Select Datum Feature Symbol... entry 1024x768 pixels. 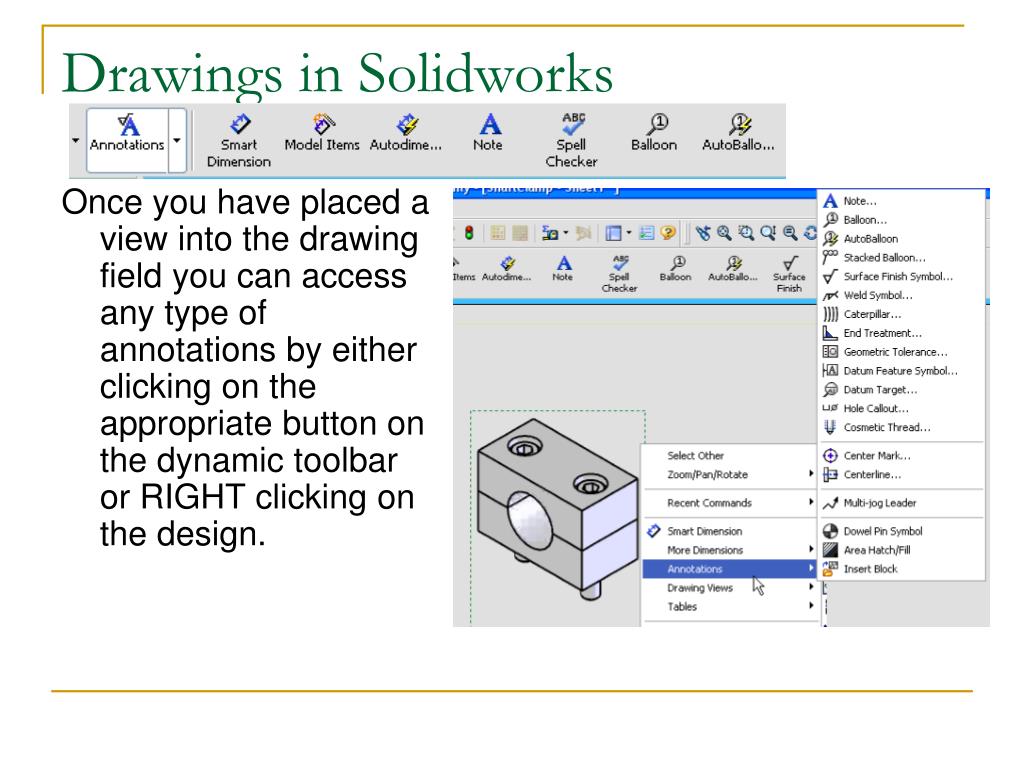pyautogui.click(x=902, y=371)
